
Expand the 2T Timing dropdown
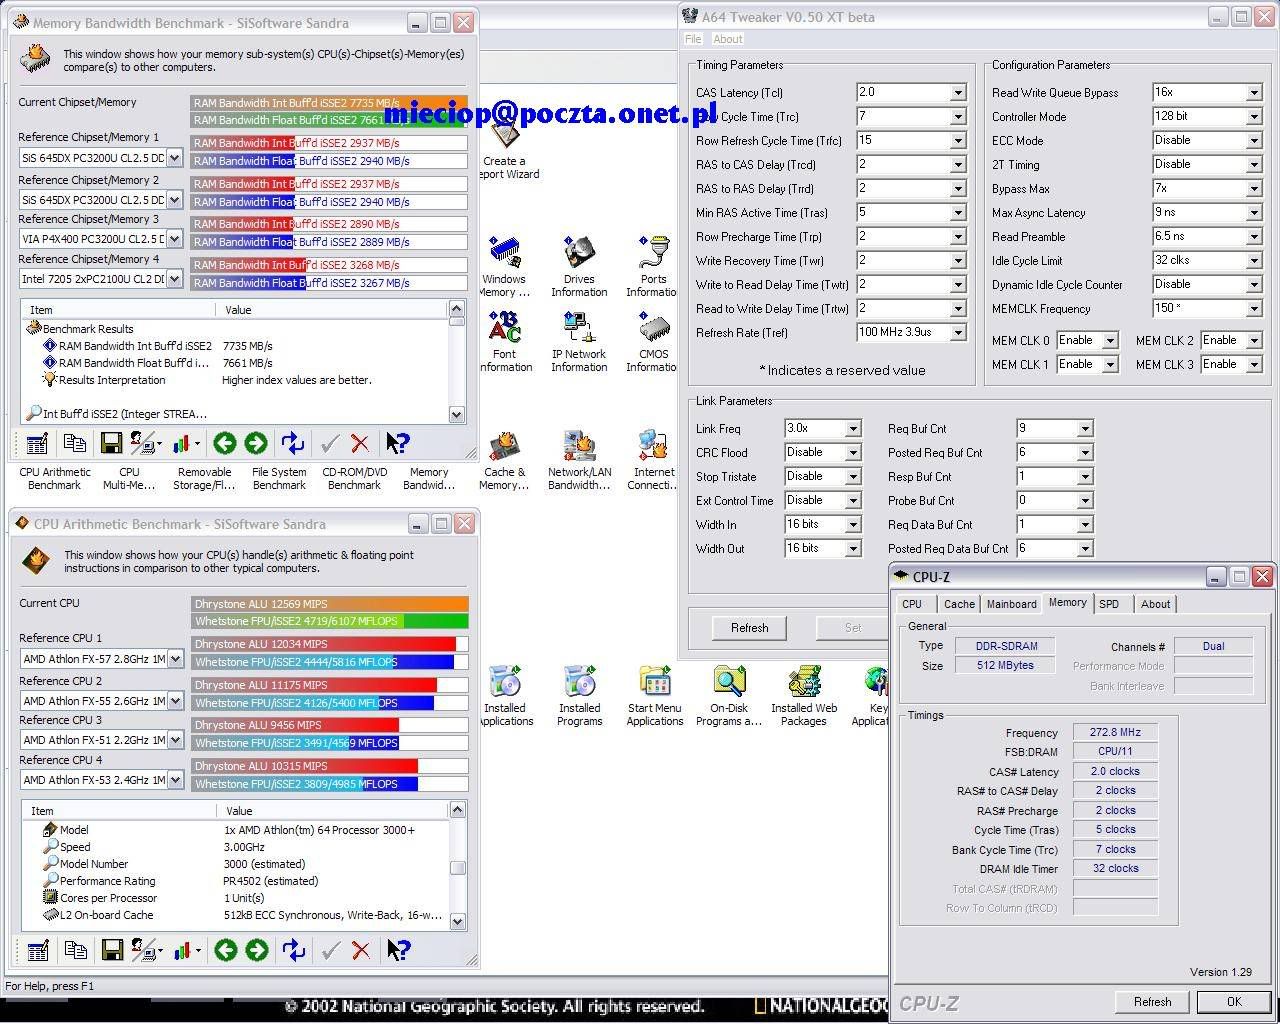click(1253, 165)
